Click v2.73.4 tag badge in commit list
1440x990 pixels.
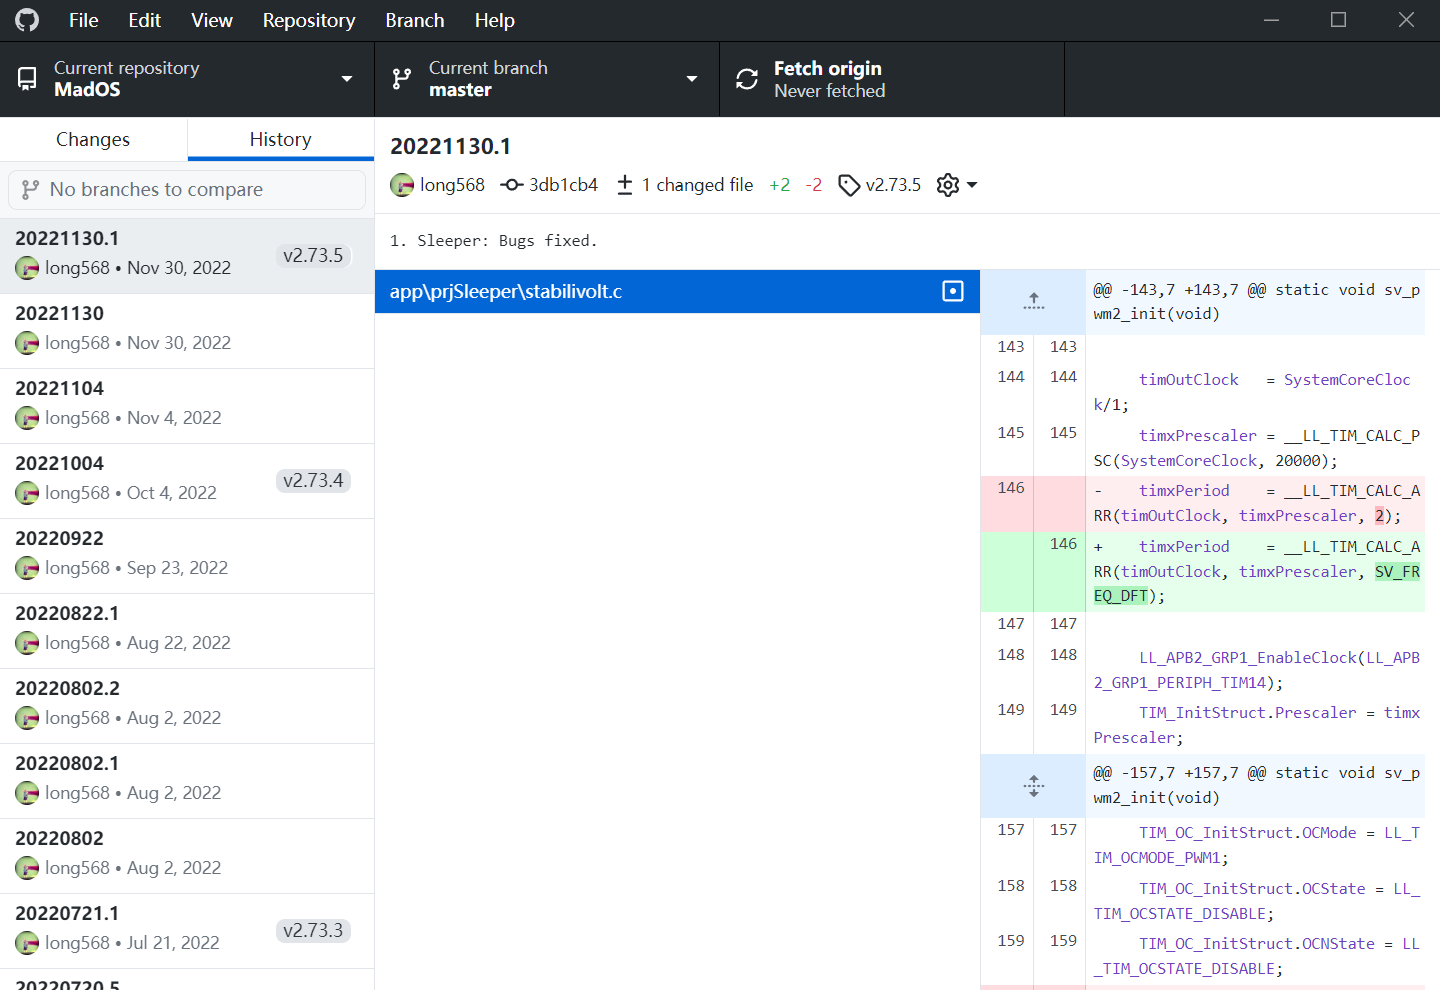pos(313,481)
